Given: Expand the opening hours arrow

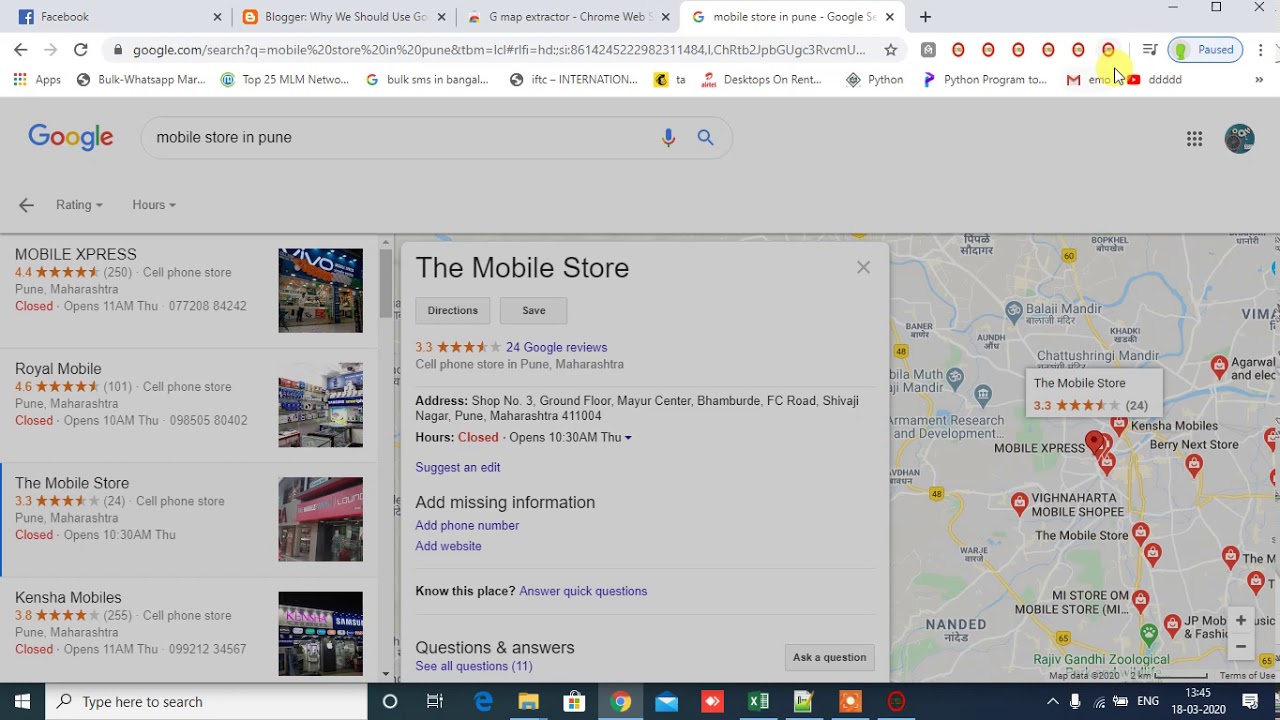Looking at the screenshot, I should [628, 438].
